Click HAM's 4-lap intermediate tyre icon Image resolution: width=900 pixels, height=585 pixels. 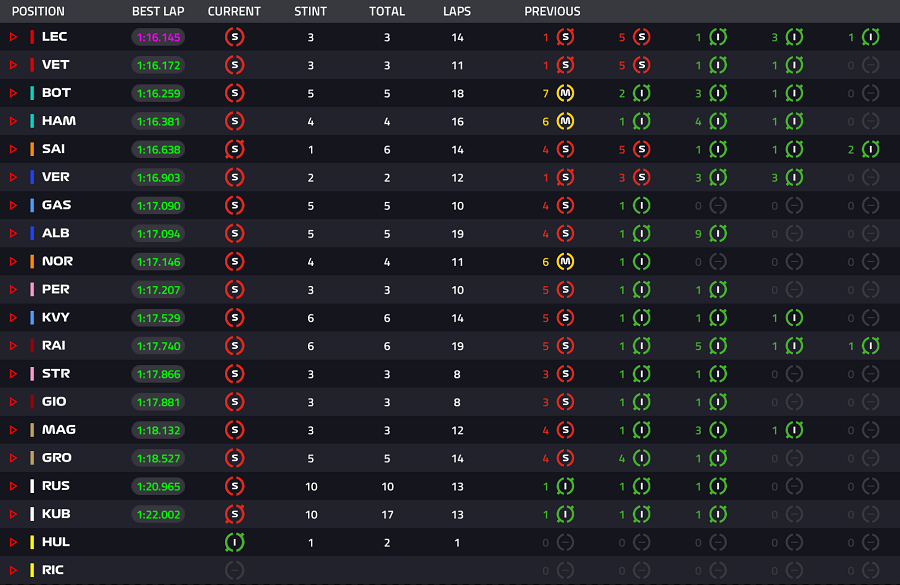[x=718, y=121]
